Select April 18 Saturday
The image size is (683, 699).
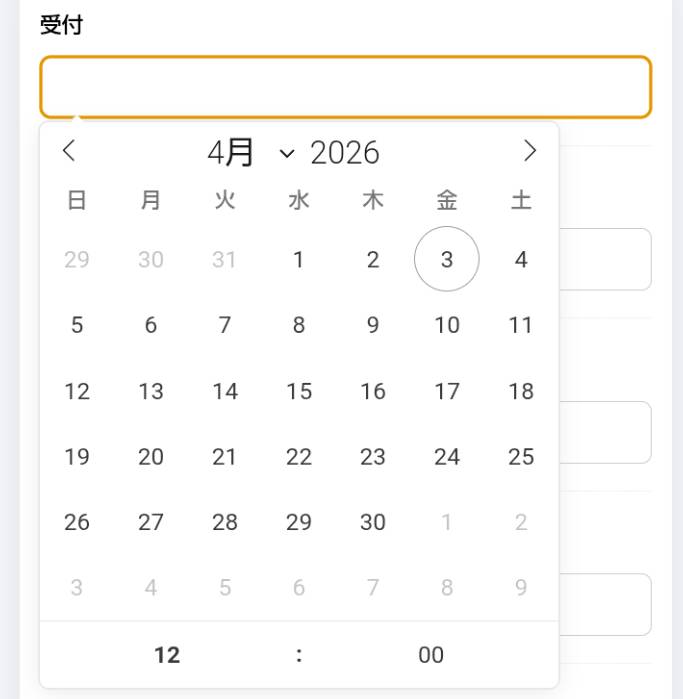click(520, 391)
